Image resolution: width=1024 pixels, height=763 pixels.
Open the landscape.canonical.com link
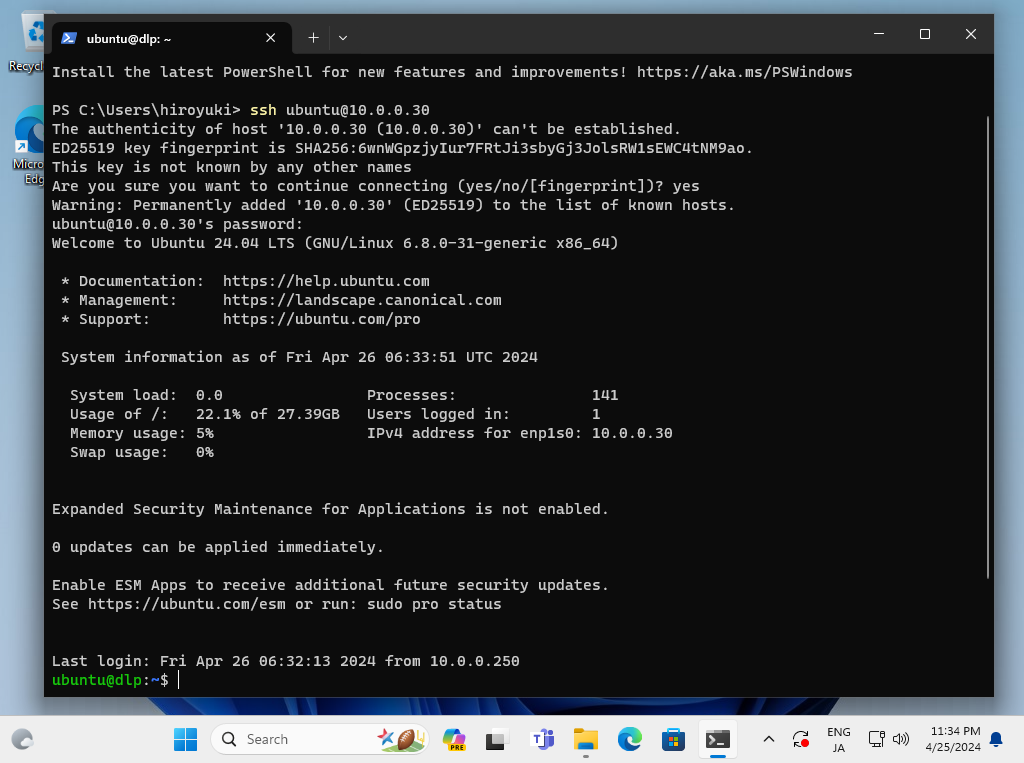pyautogui.click(x=362, y=300)
